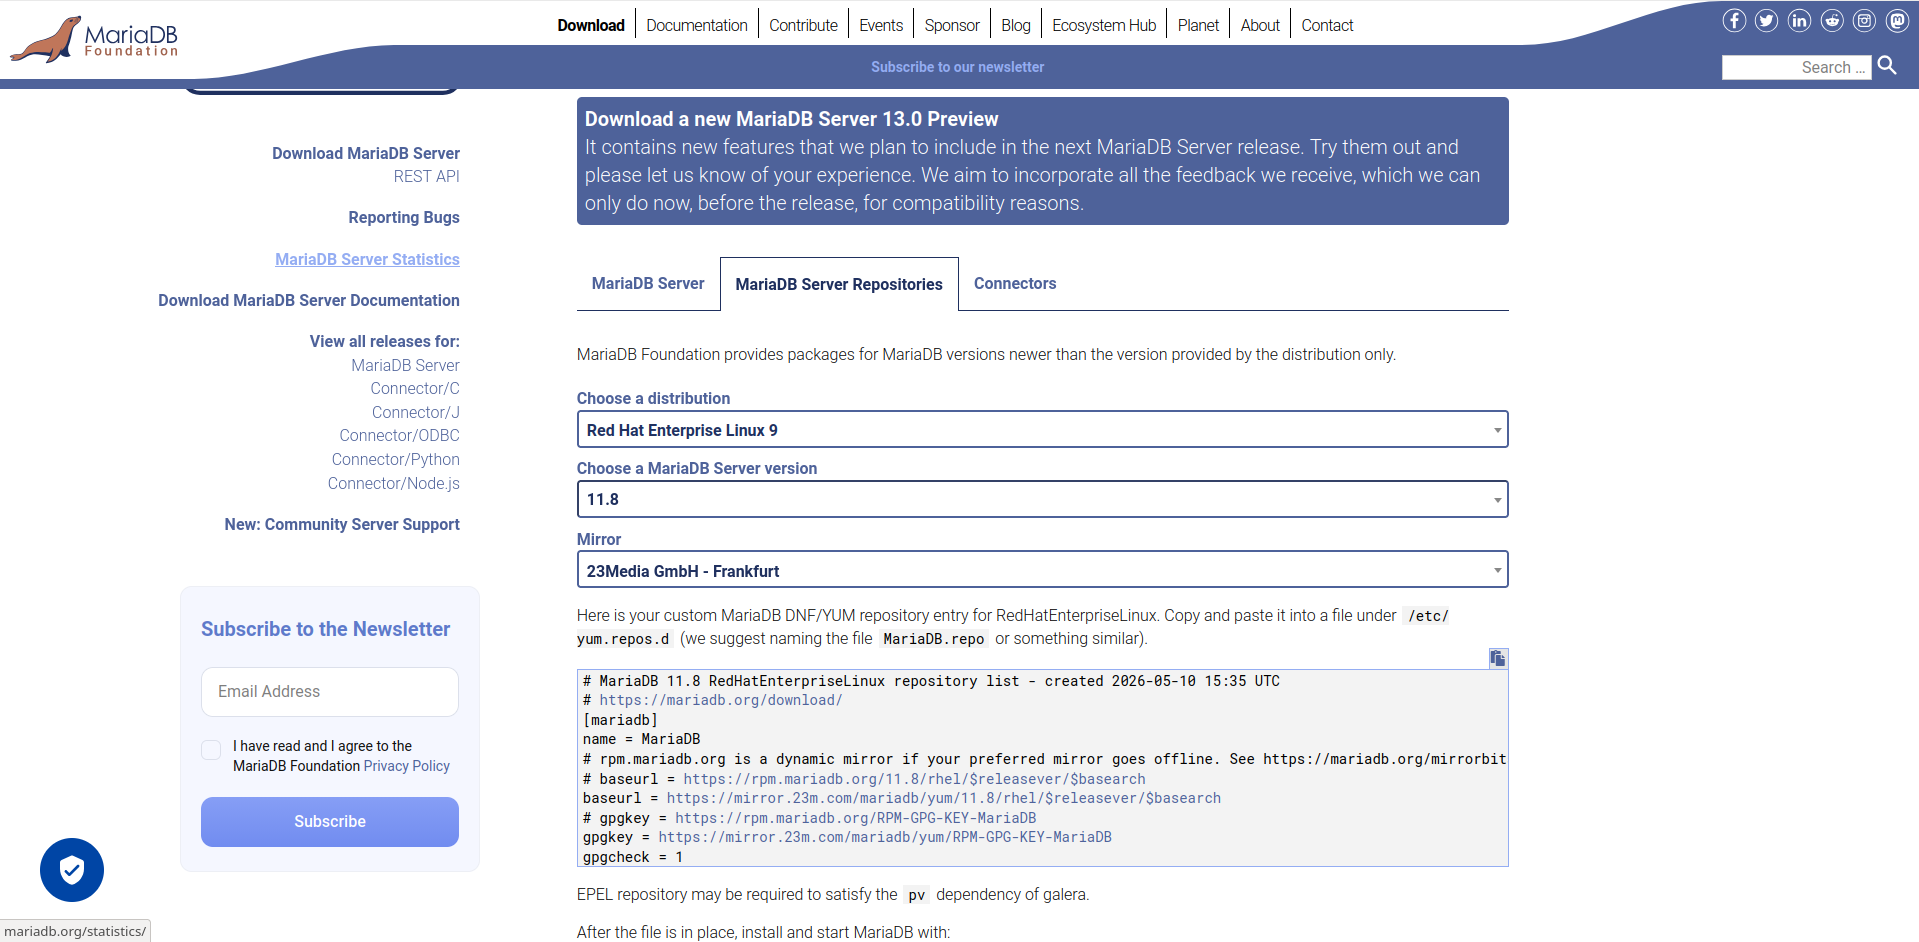Viewport: 1919px width, 942px height.
Task: Open the MariaDB Foundation Facebook page
Action: (x=1734, y=20)
